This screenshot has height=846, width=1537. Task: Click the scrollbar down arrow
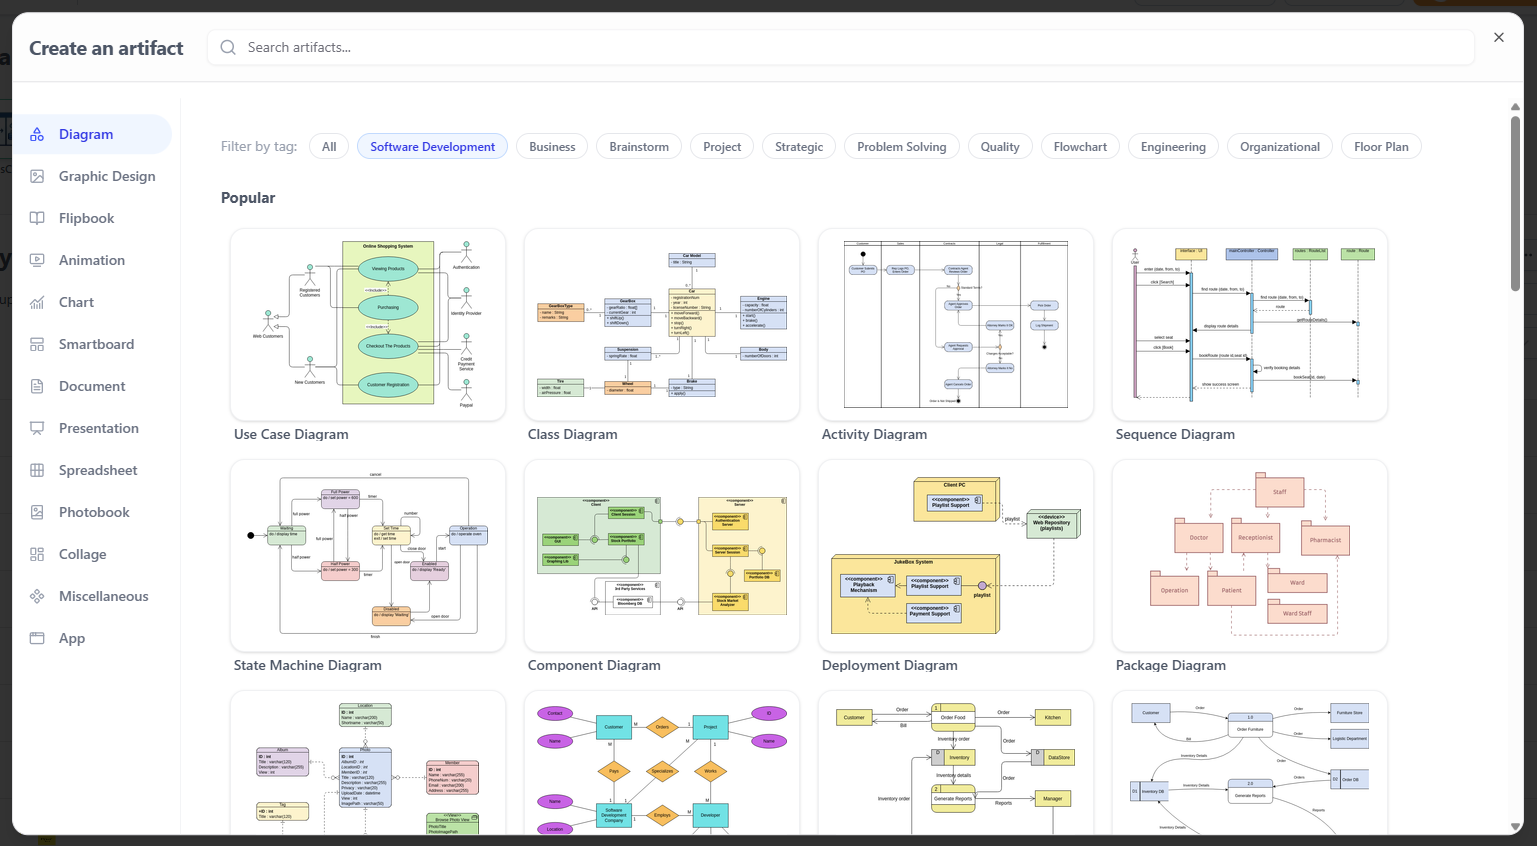[1515, 827]
